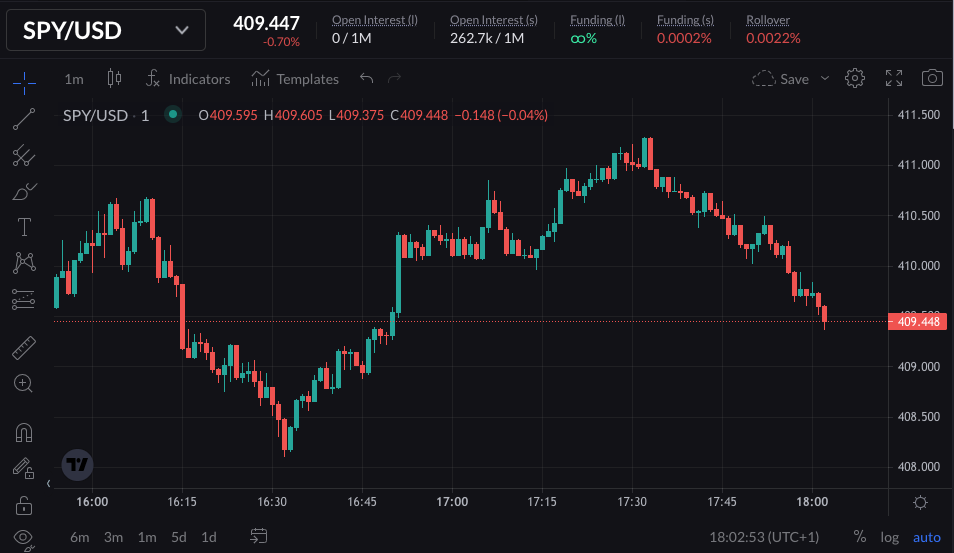954x553 pixels.
Task: Select the 1m date range at bottom
Action: [147, 537]
